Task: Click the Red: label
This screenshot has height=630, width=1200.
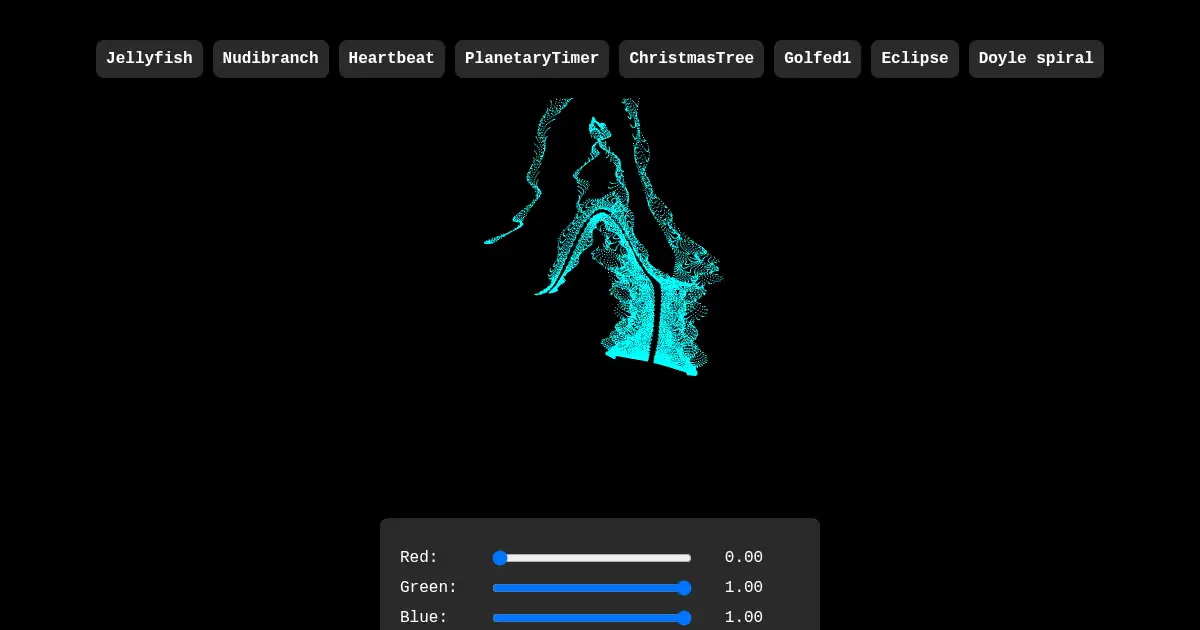Action: [x=419, y=558]
